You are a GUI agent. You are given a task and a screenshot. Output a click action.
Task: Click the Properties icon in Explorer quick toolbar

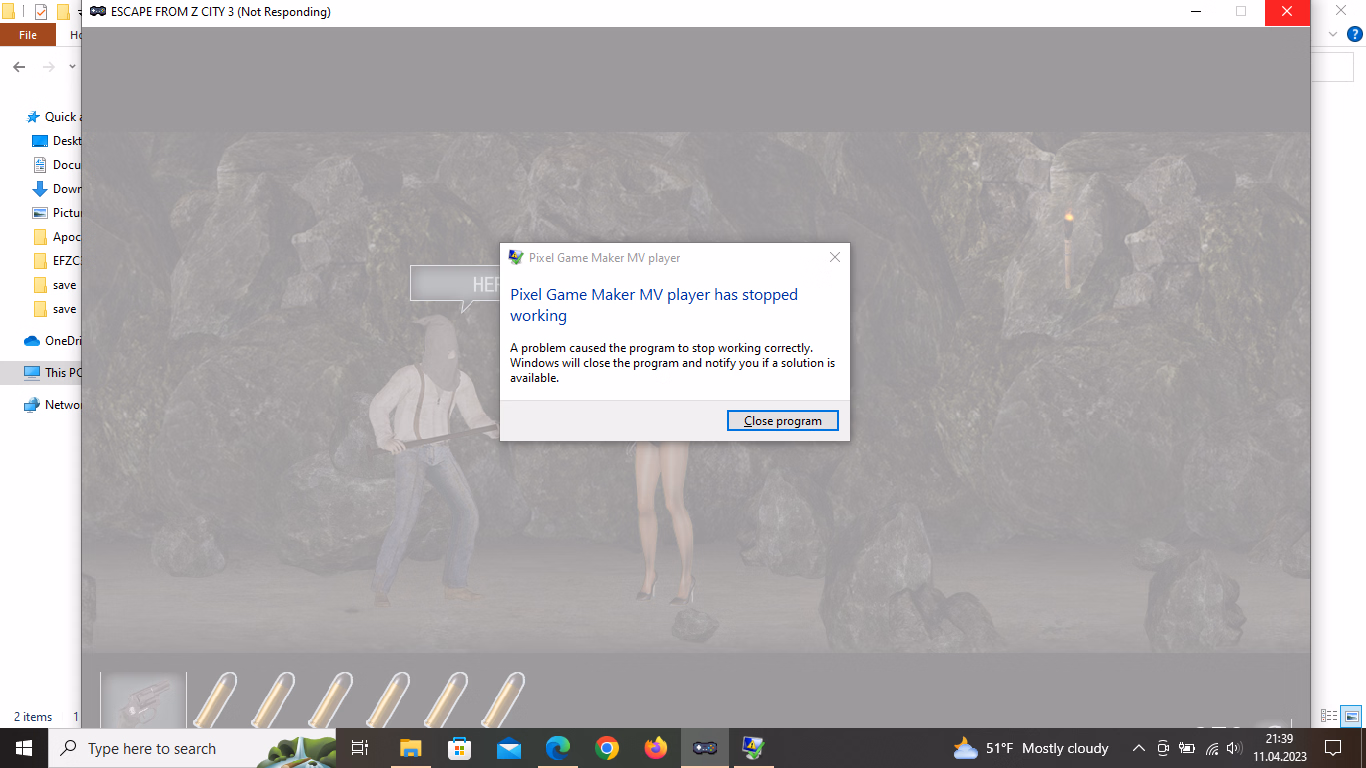click(41, 12)
